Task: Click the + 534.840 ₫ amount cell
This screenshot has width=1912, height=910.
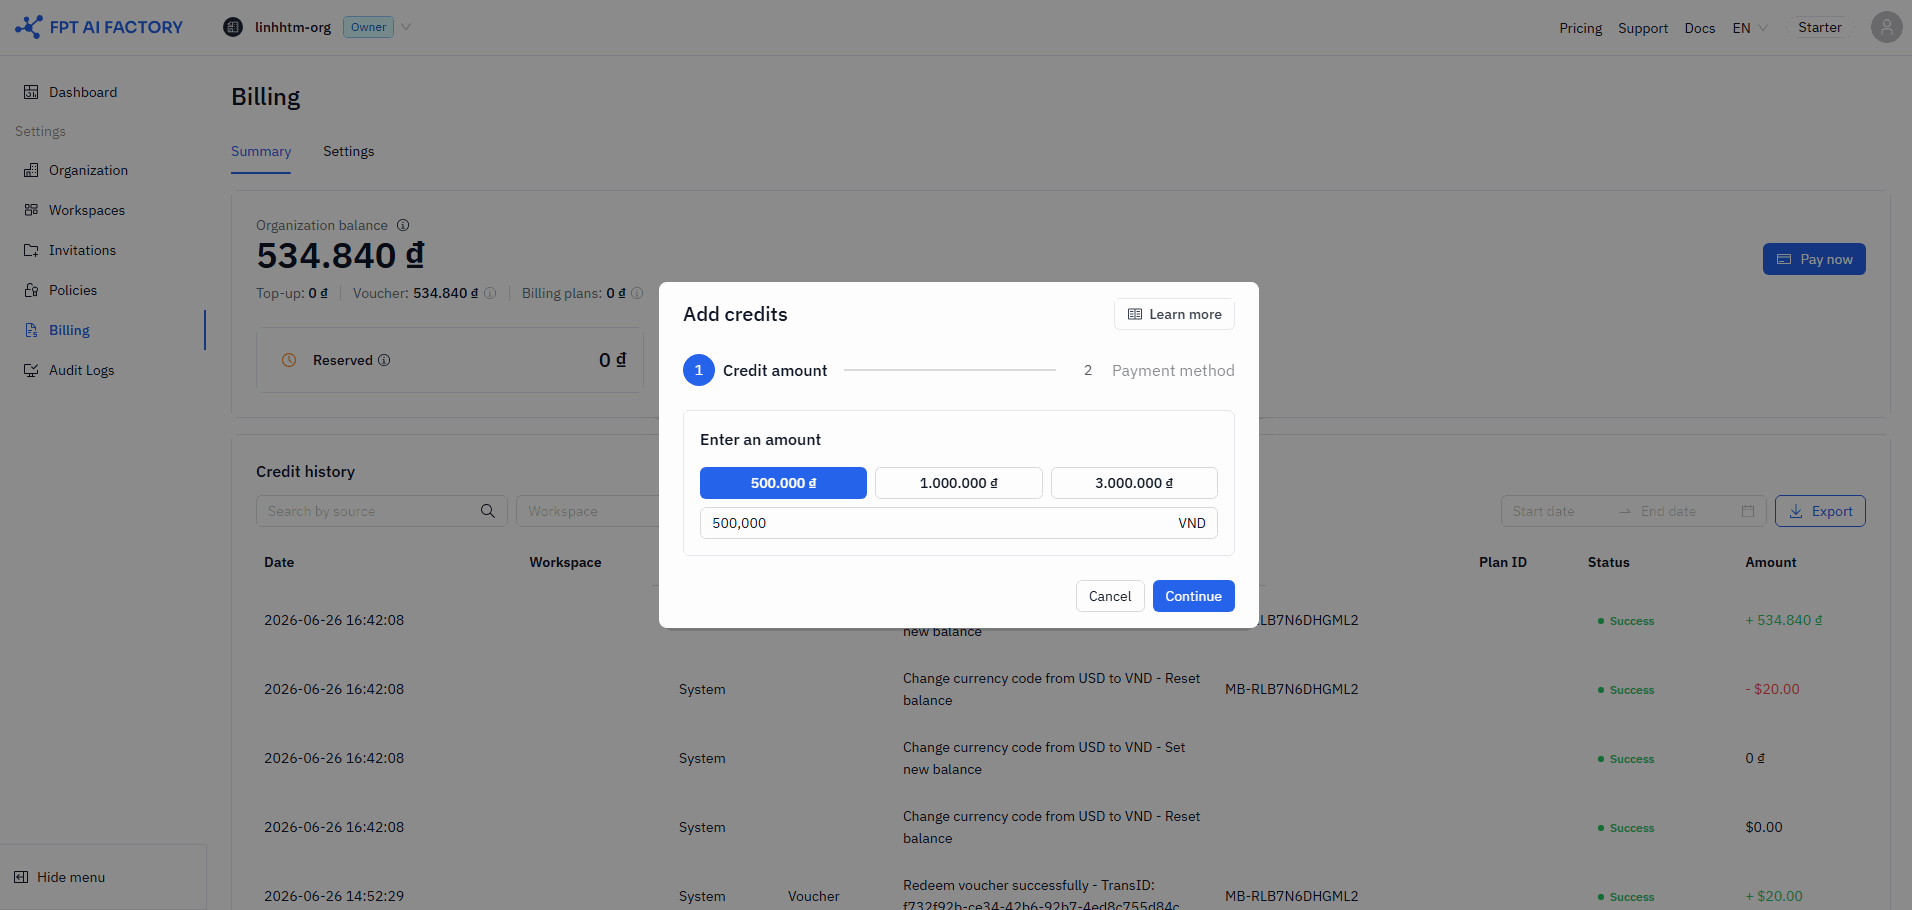Action: coord(1783,620)
